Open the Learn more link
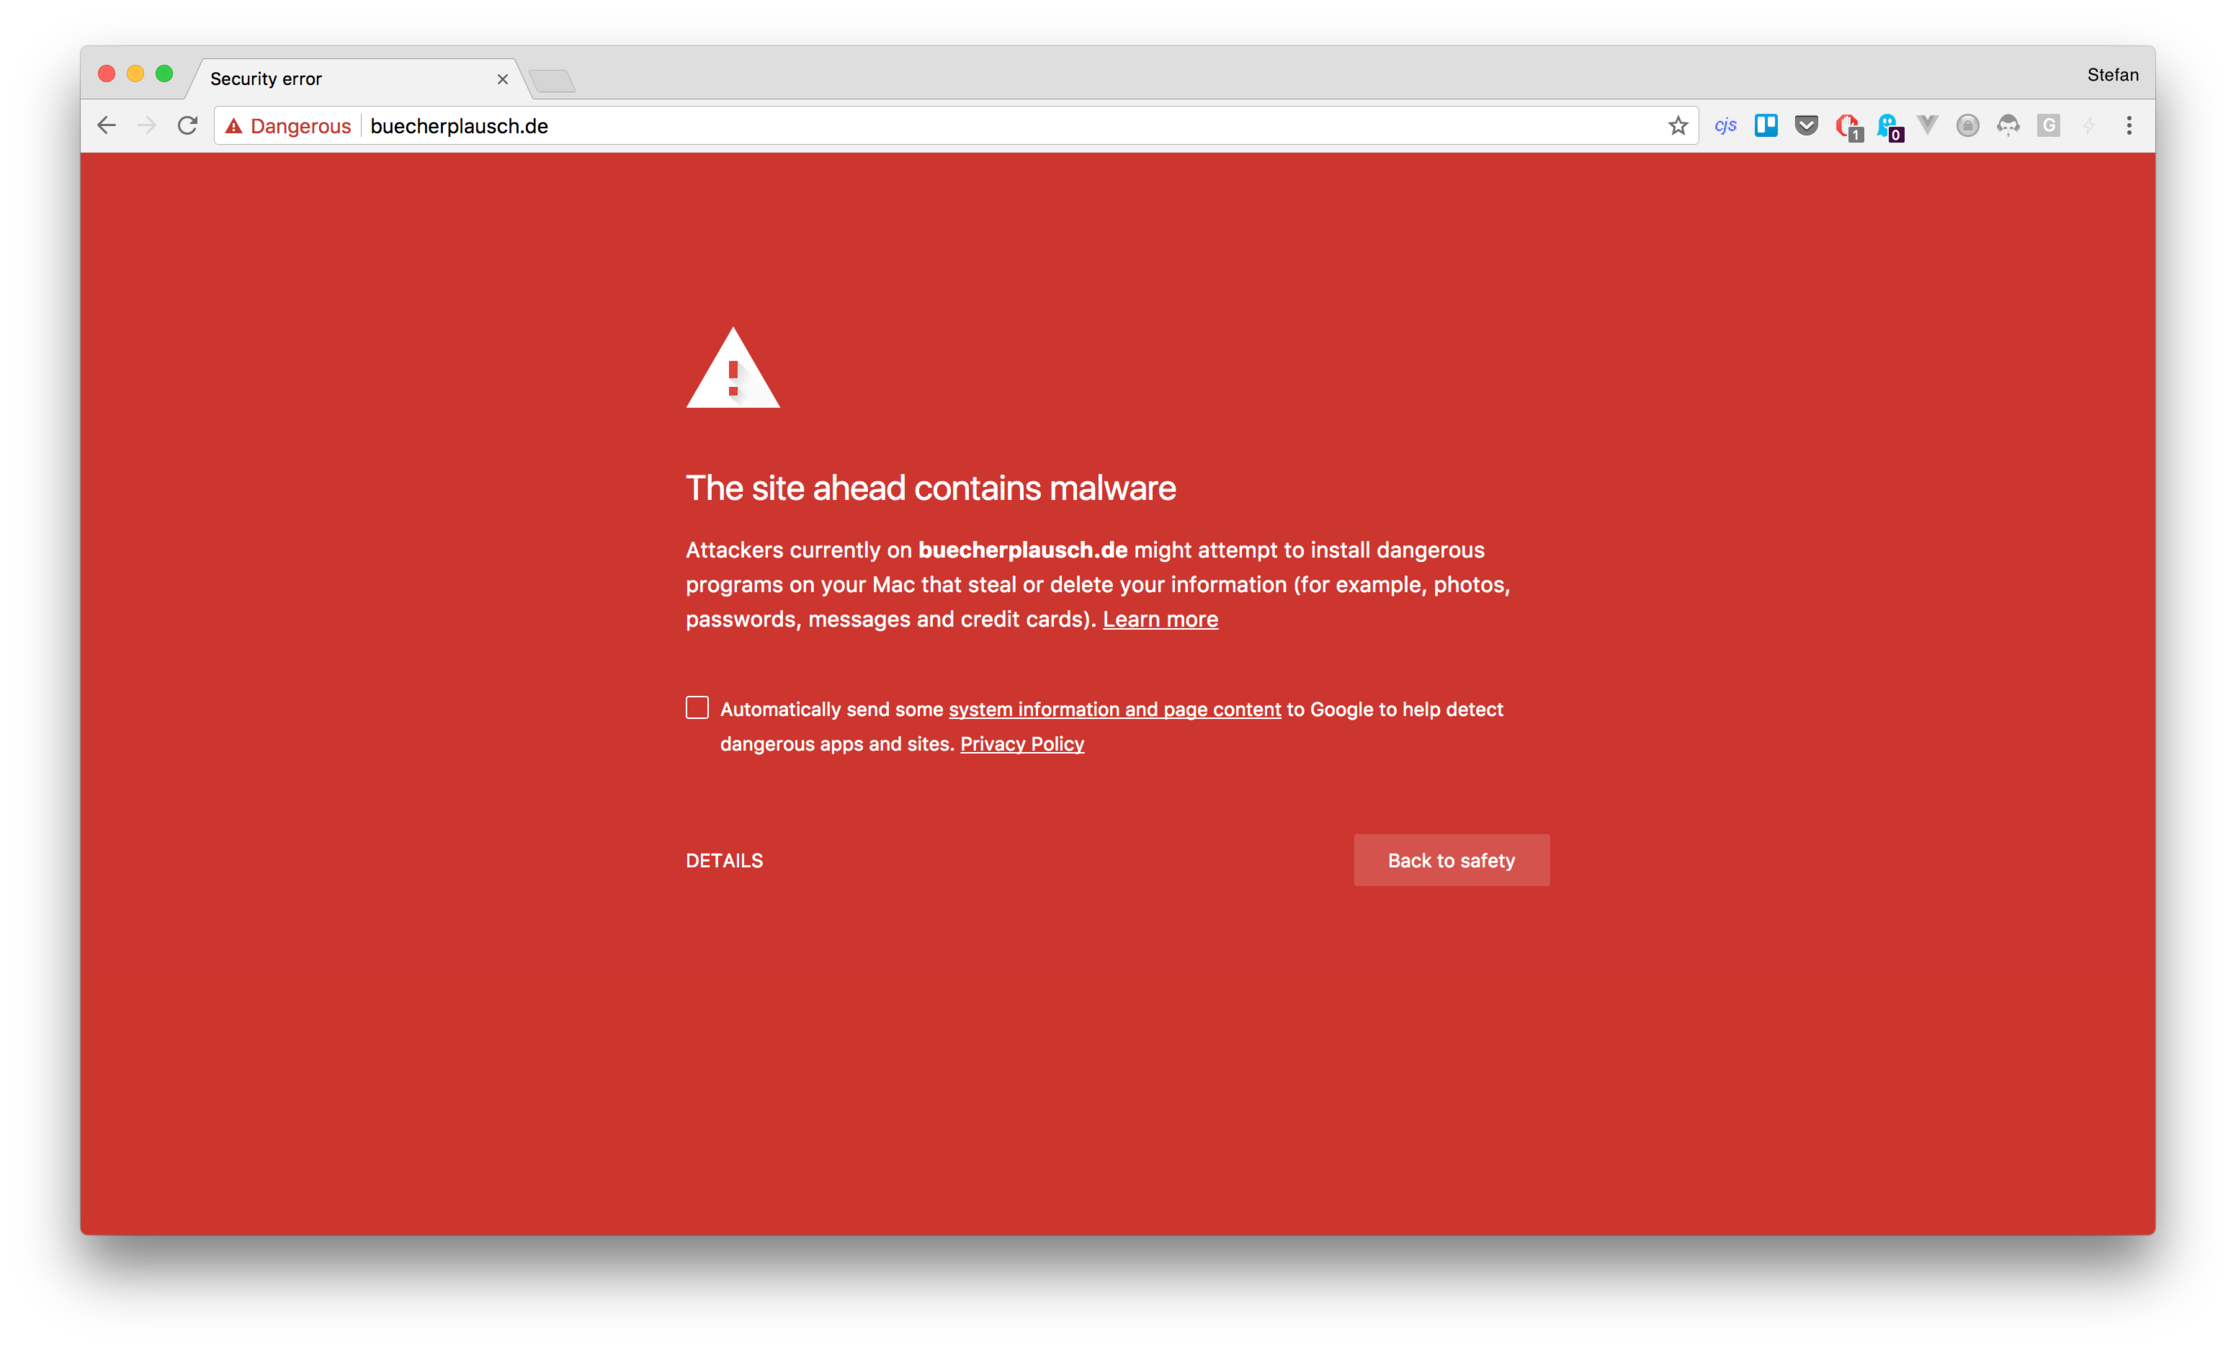Image resolution: width=2236 pixels, height=1350 pixels. pos(1160,619)
